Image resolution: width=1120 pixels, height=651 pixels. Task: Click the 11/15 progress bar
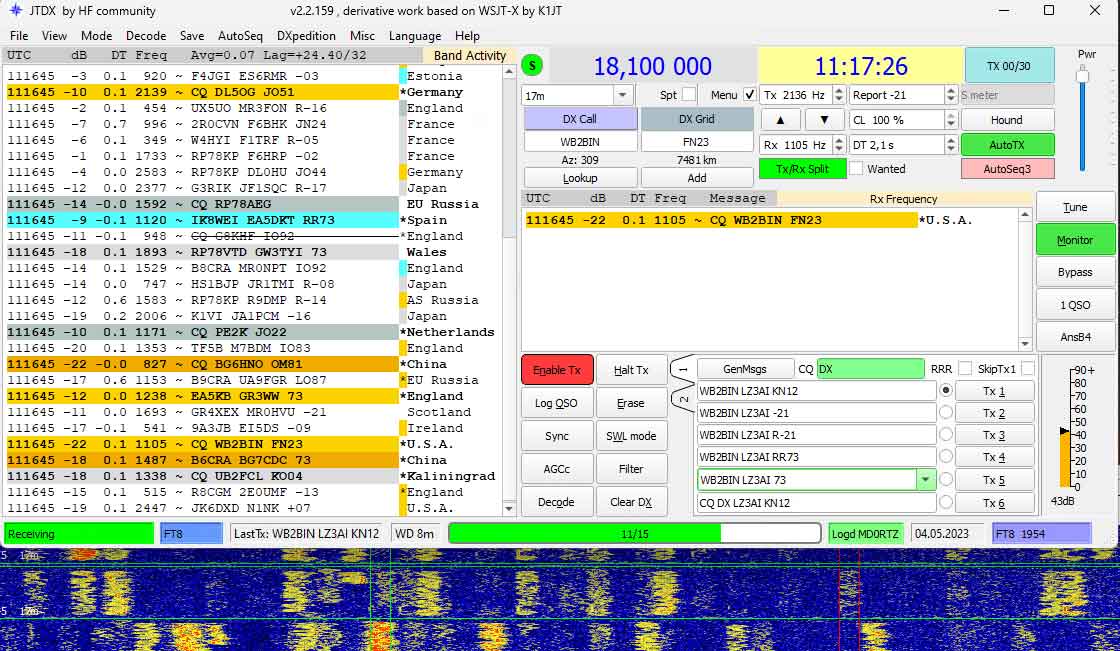pos(635,534)
